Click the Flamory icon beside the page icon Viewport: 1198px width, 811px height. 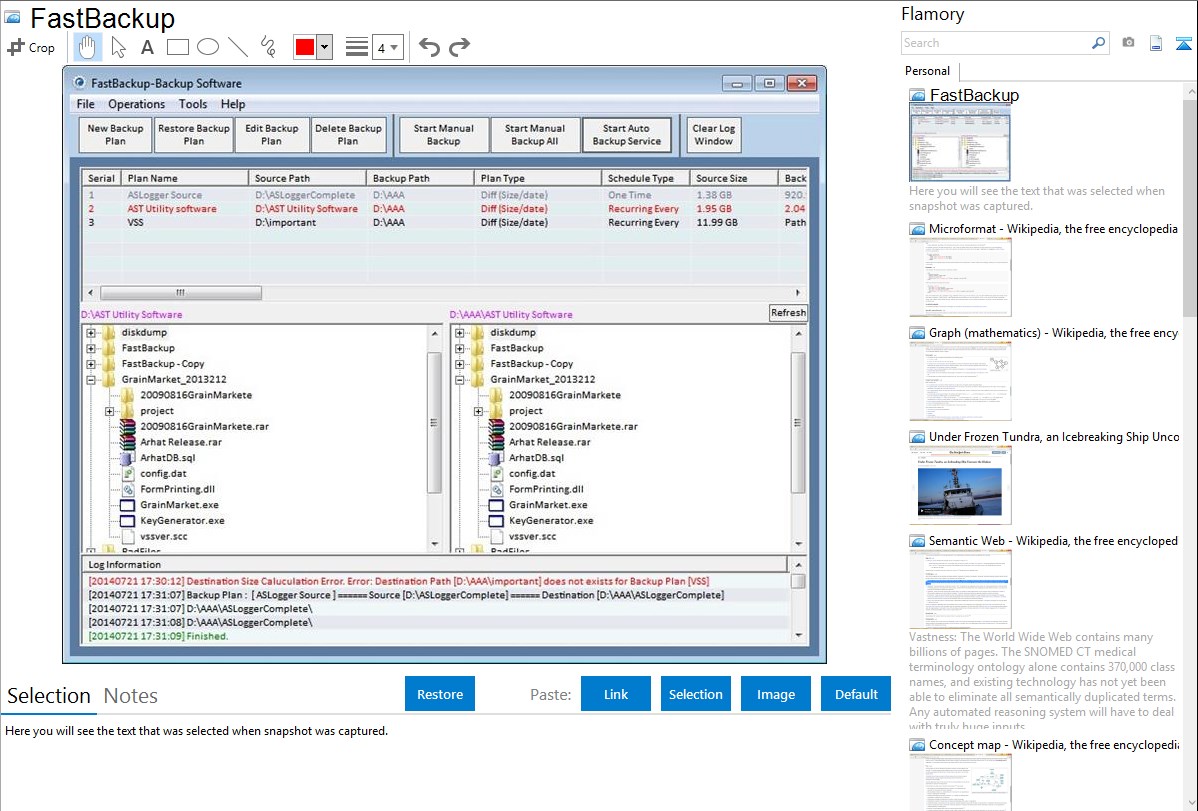tap(1183, 43)
